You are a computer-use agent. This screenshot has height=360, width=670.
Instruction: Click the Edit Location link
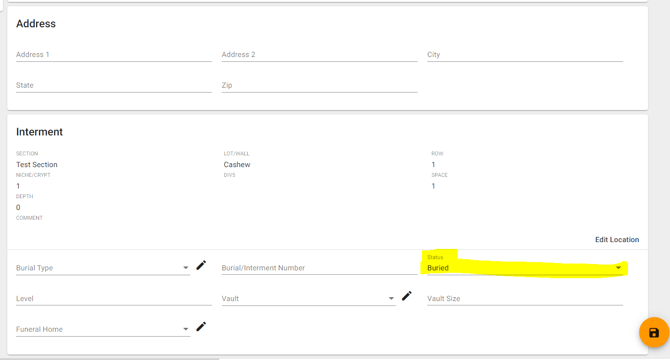pyautogui.click(x=617, y=240)
